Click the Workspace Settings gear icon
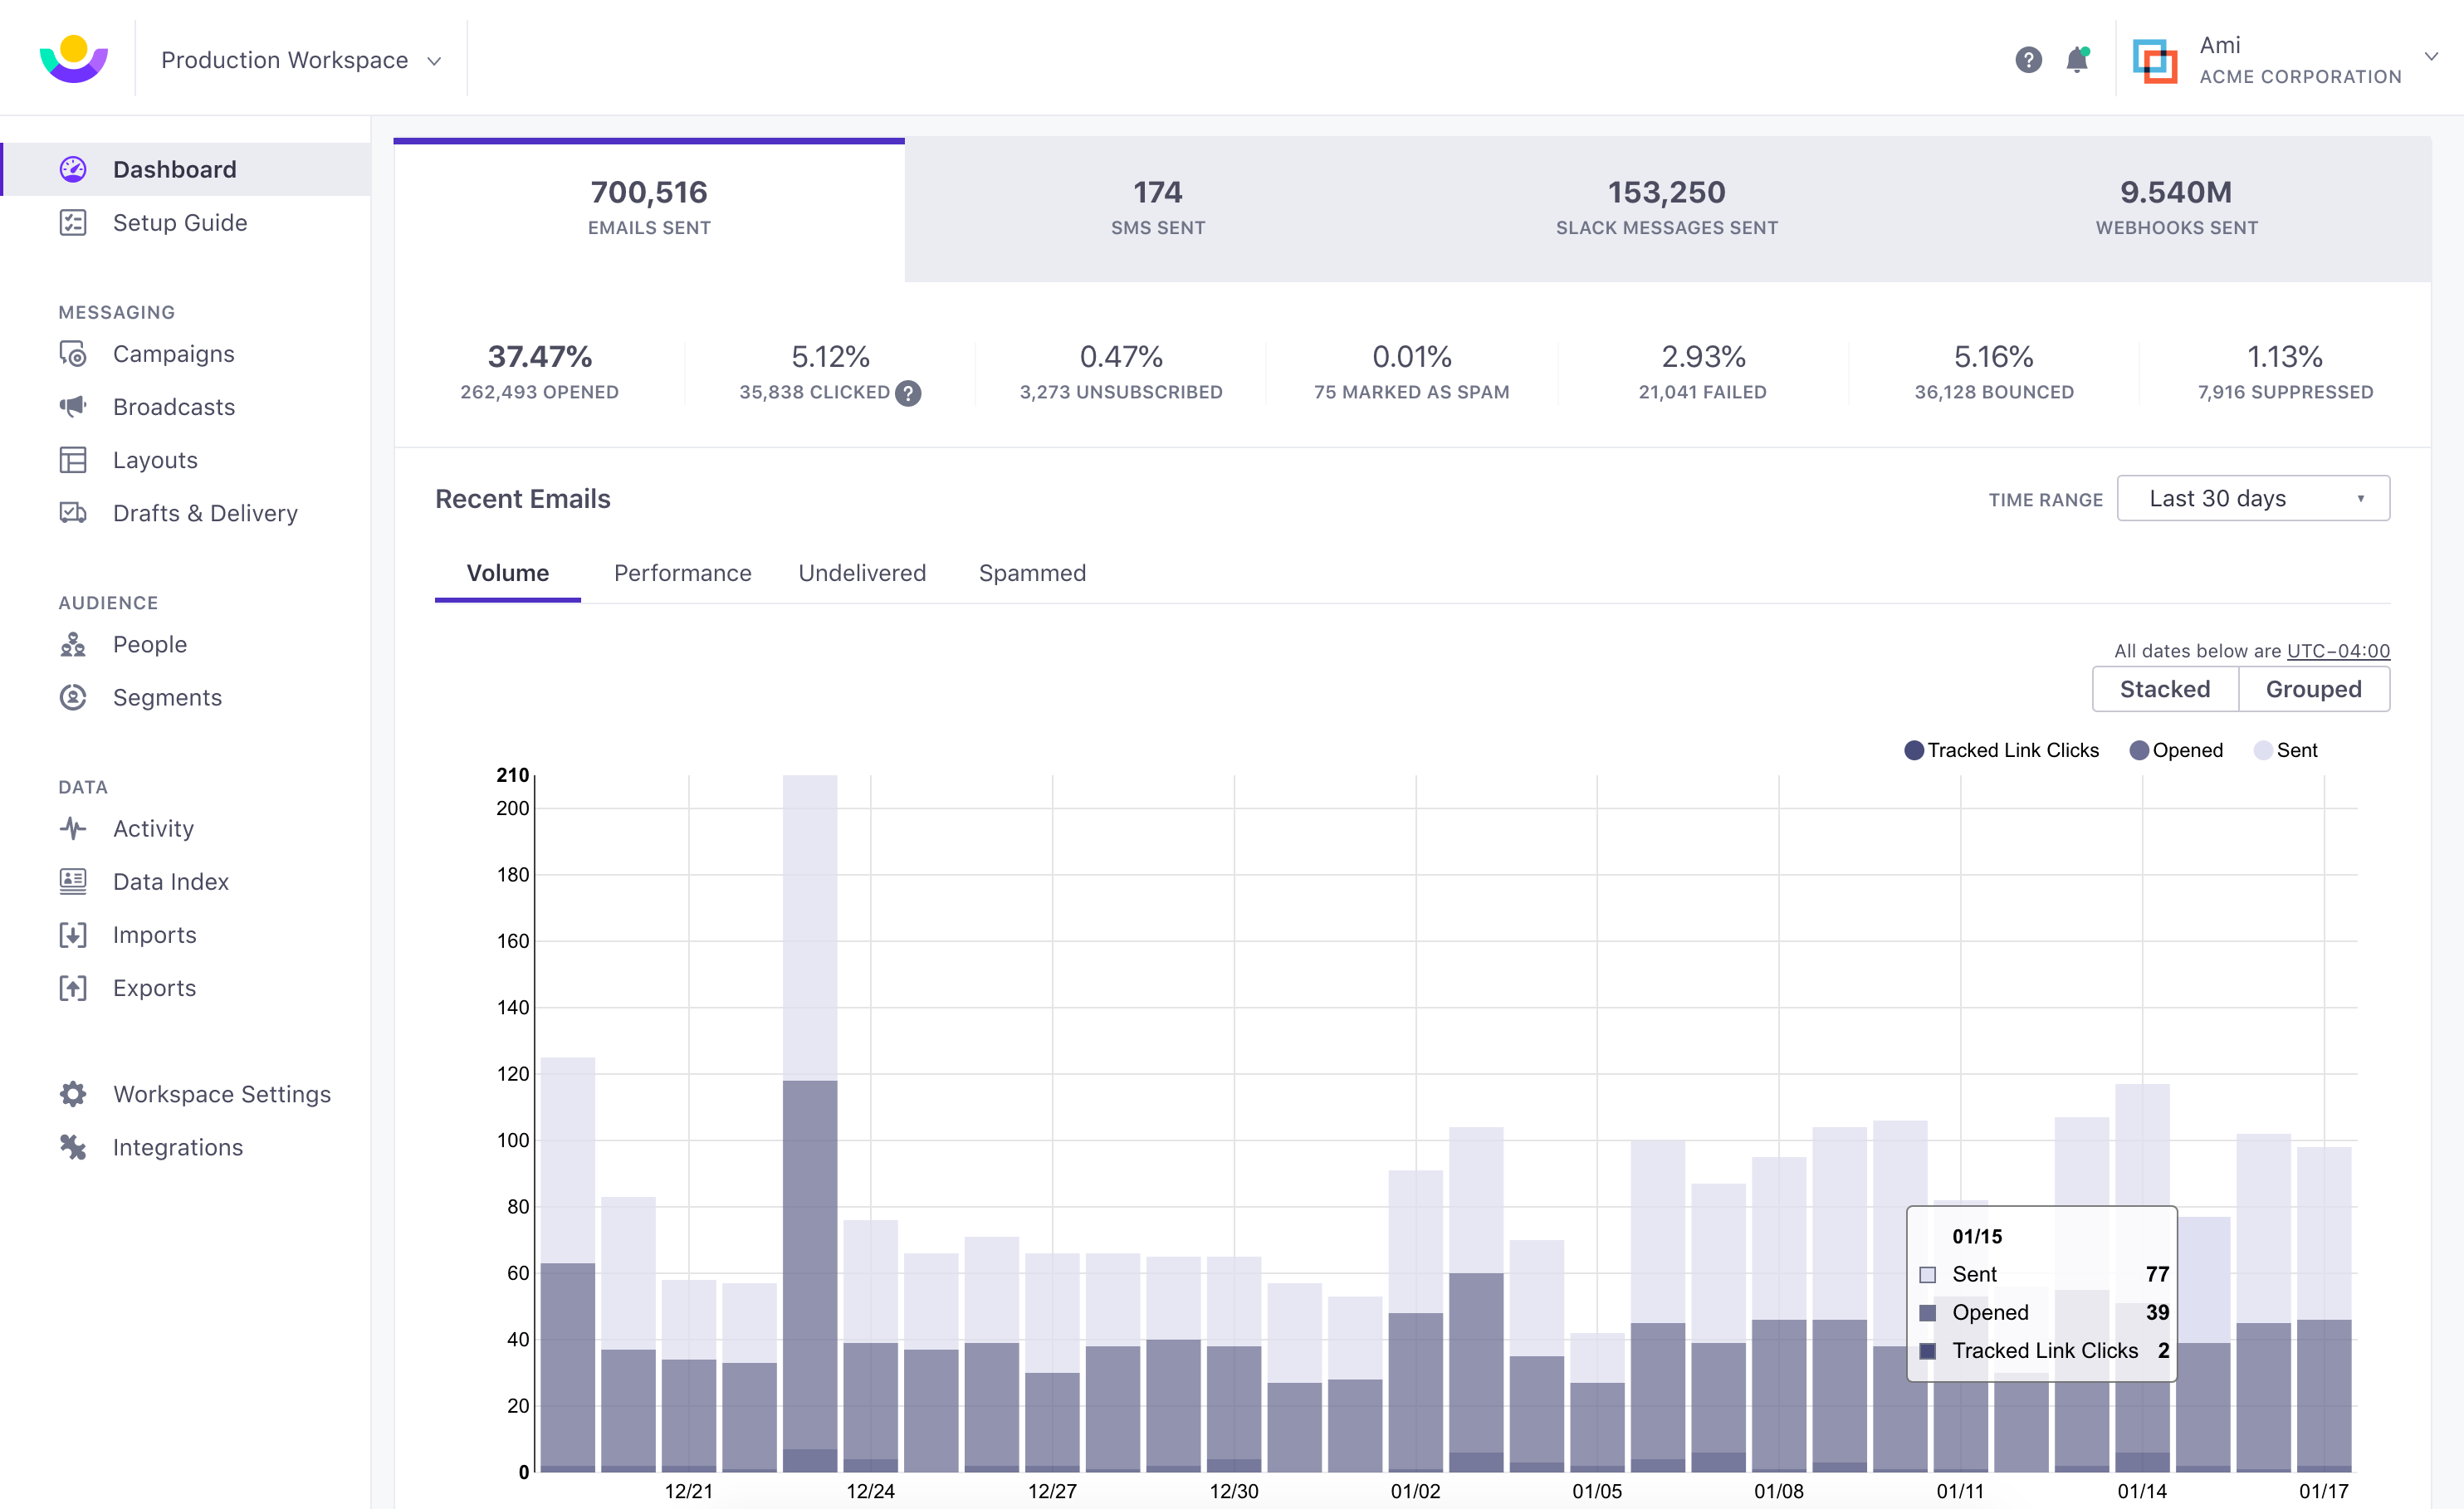The height and width of the screenshot is (1509, 2464). [x=73, y=1094]
